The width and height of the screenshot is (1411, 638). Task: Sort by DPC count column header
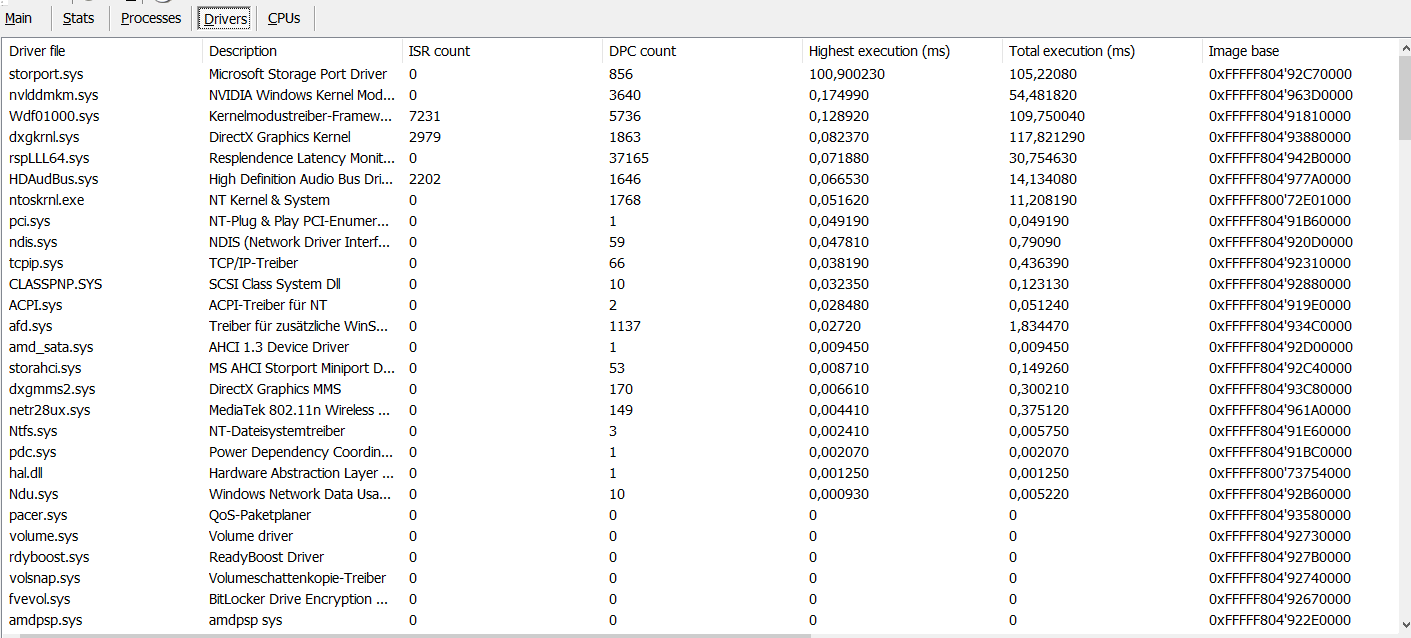702,51
